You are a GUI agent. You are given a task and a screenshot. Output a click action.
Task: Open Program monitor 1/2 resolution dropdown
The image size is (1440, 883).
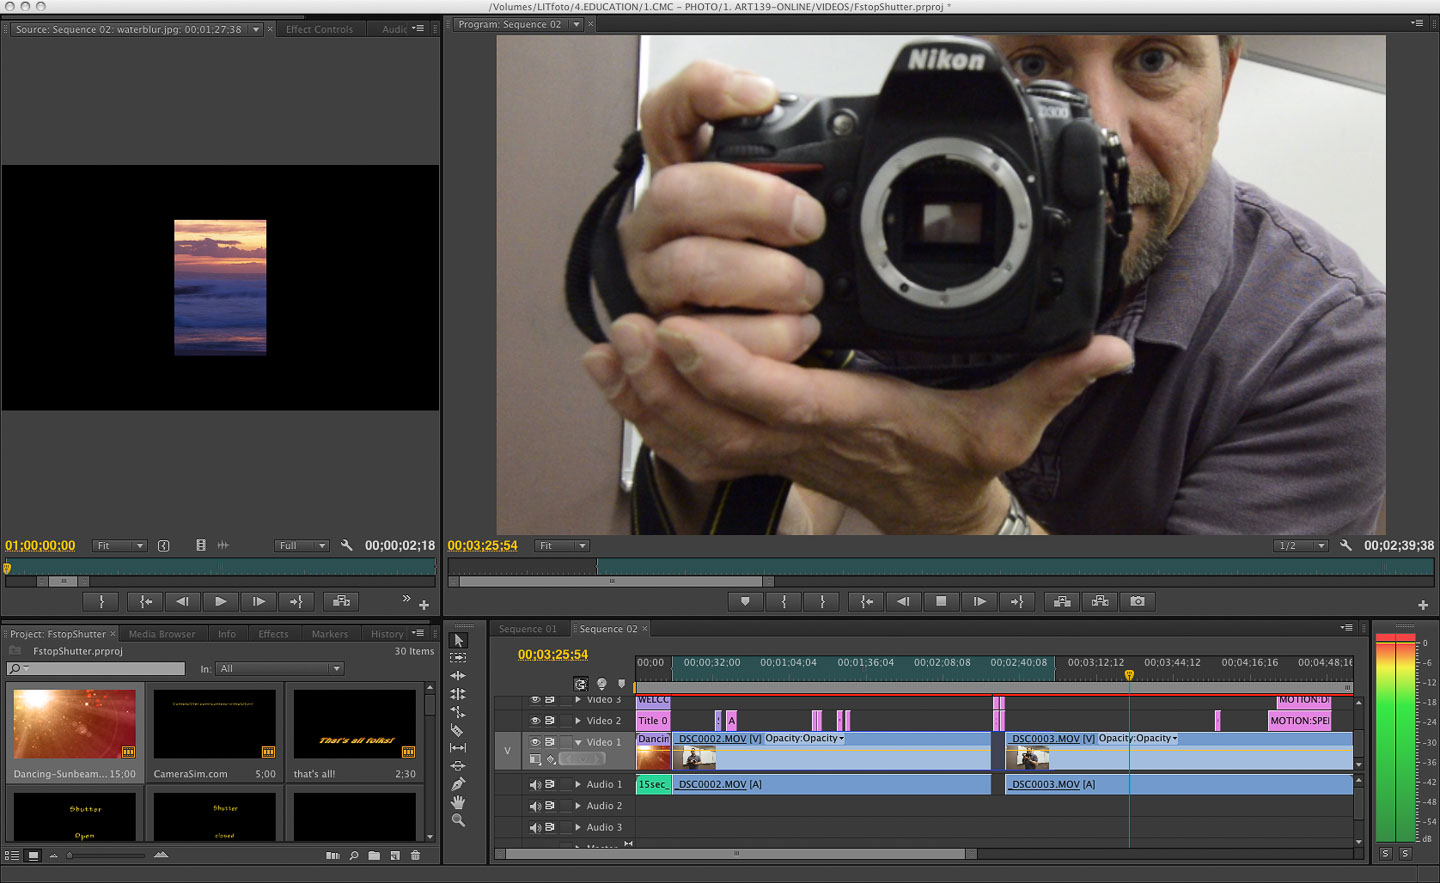click(x=1301, y=545)
